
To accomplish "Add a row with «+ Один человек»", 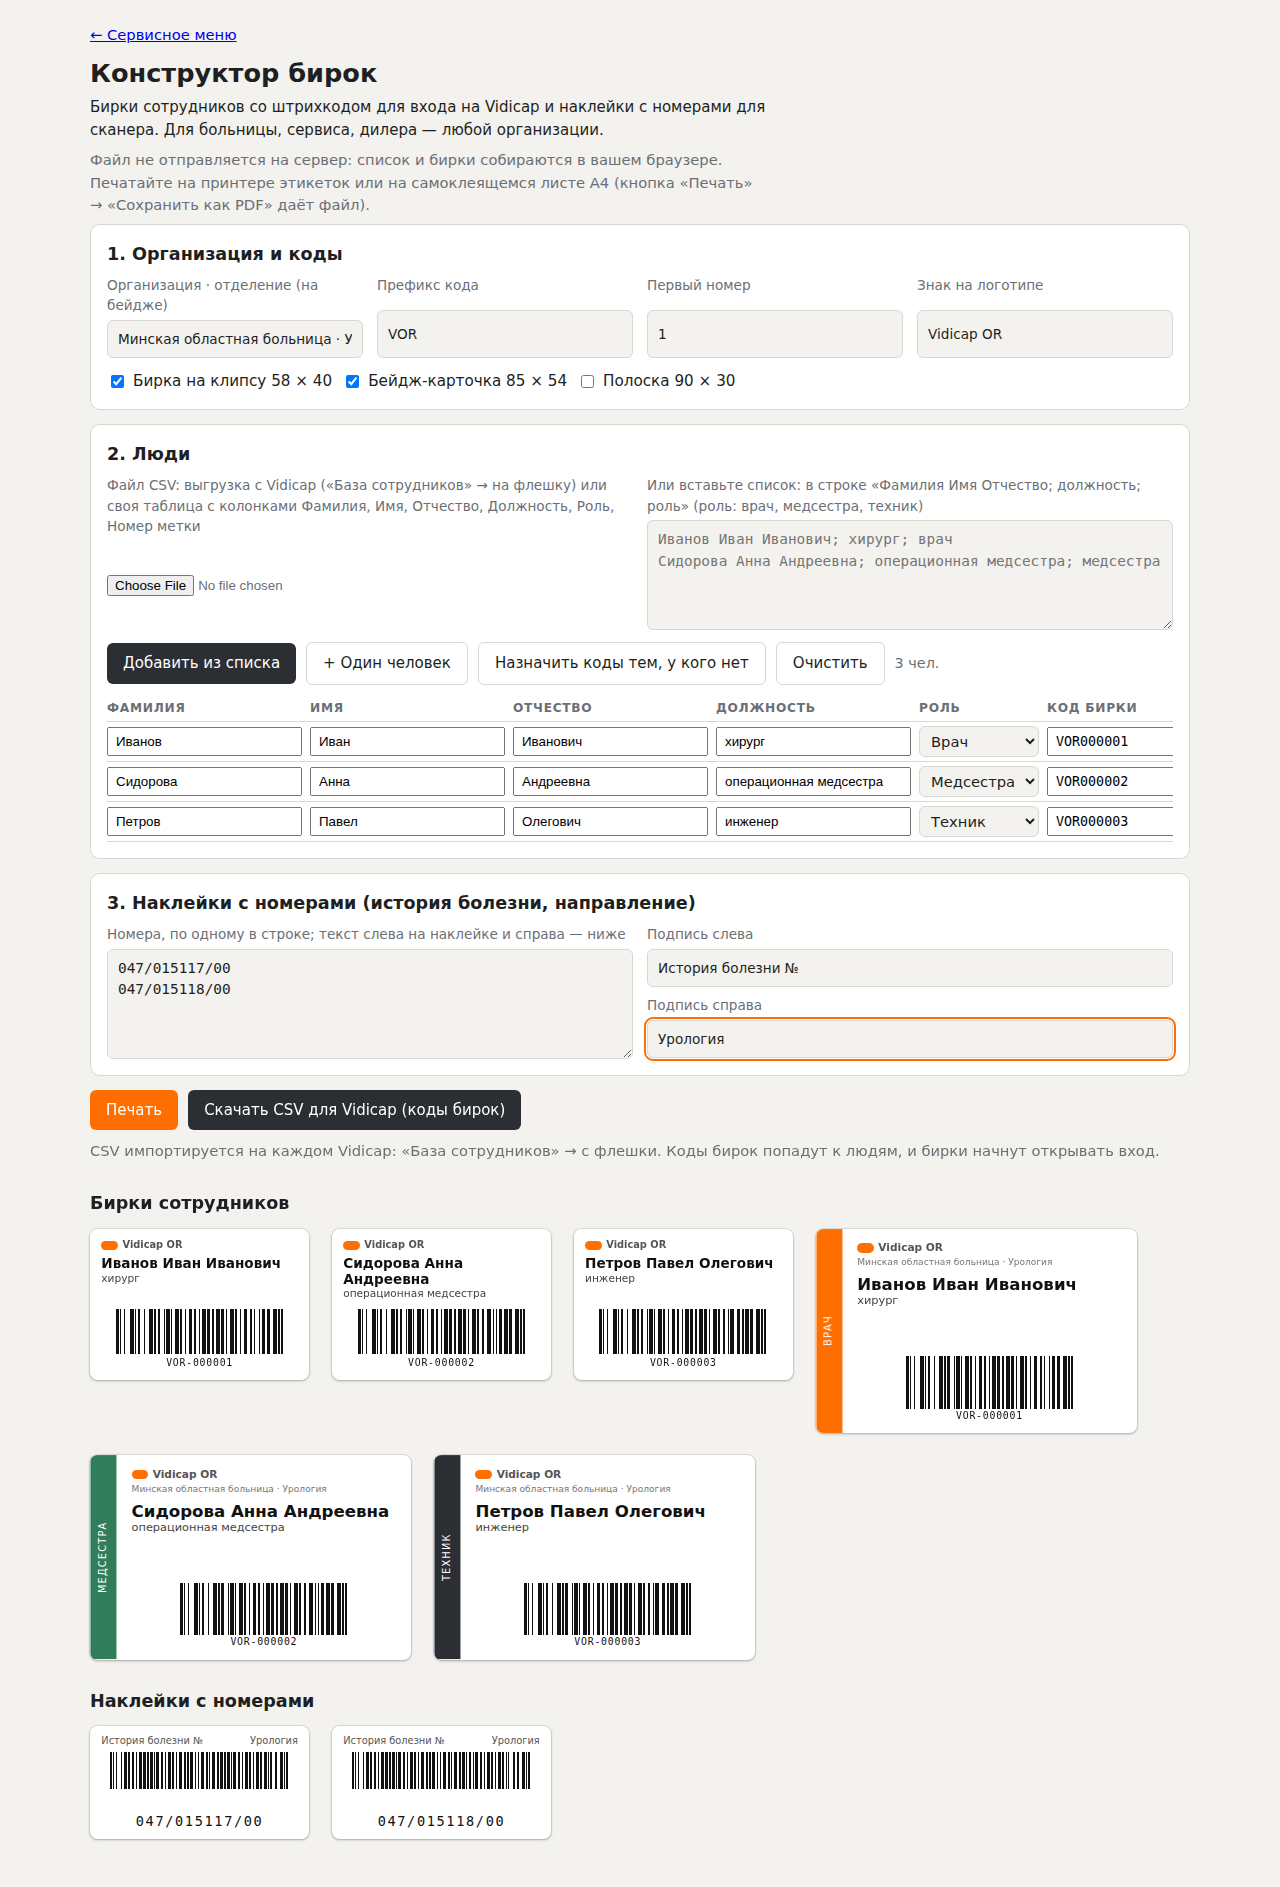I will [387, 663].
